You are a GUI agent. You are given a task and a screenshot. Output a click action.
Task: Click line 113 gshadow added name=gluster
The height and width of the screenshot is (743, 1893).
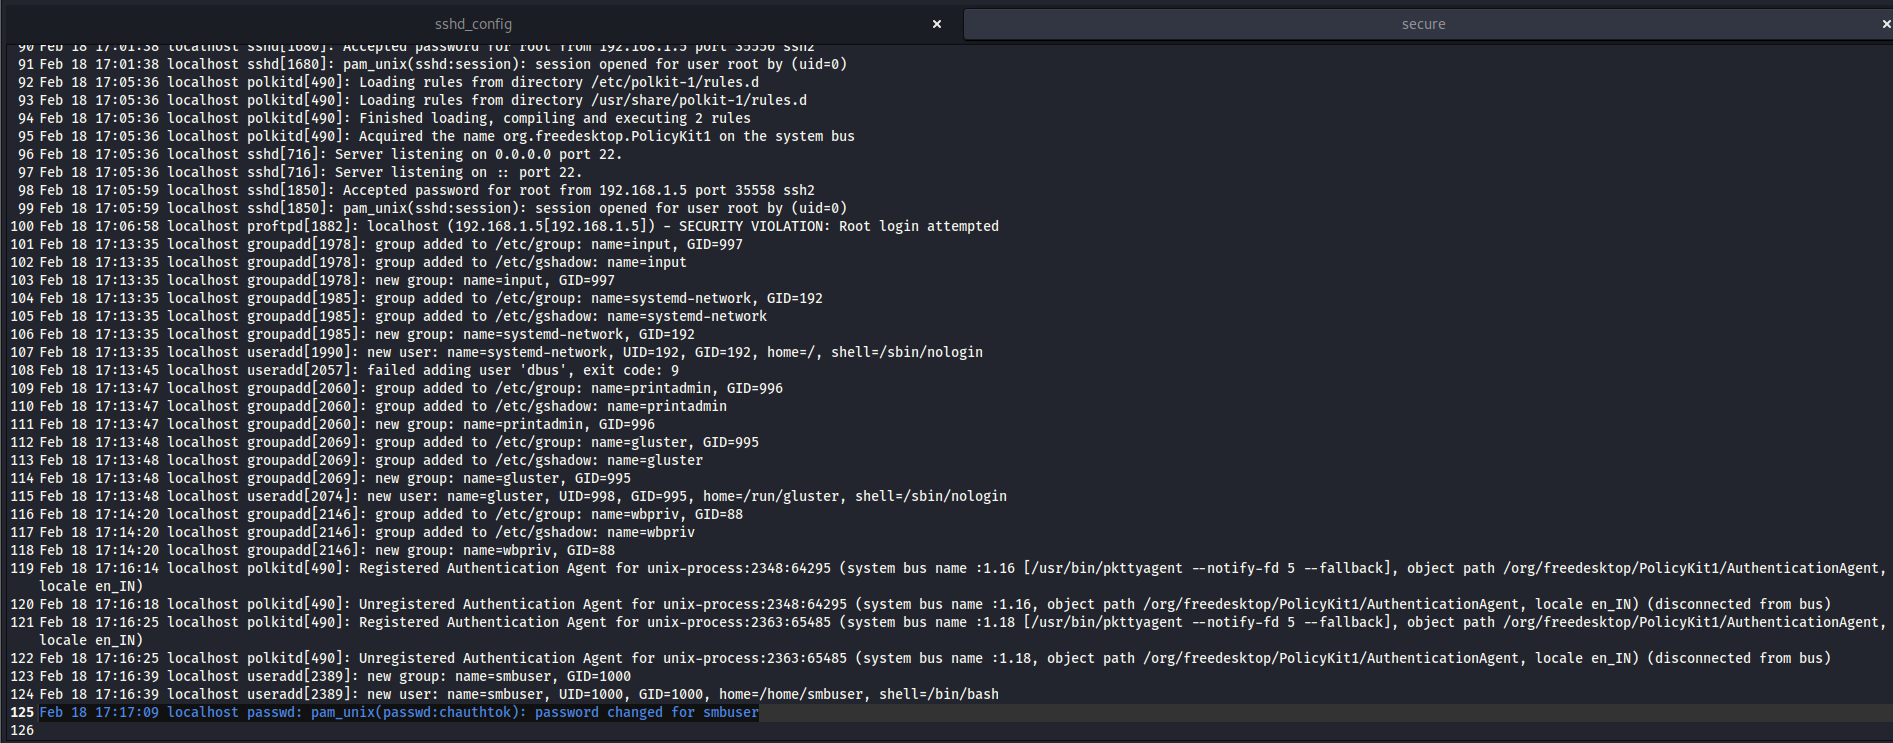(371, 460)
